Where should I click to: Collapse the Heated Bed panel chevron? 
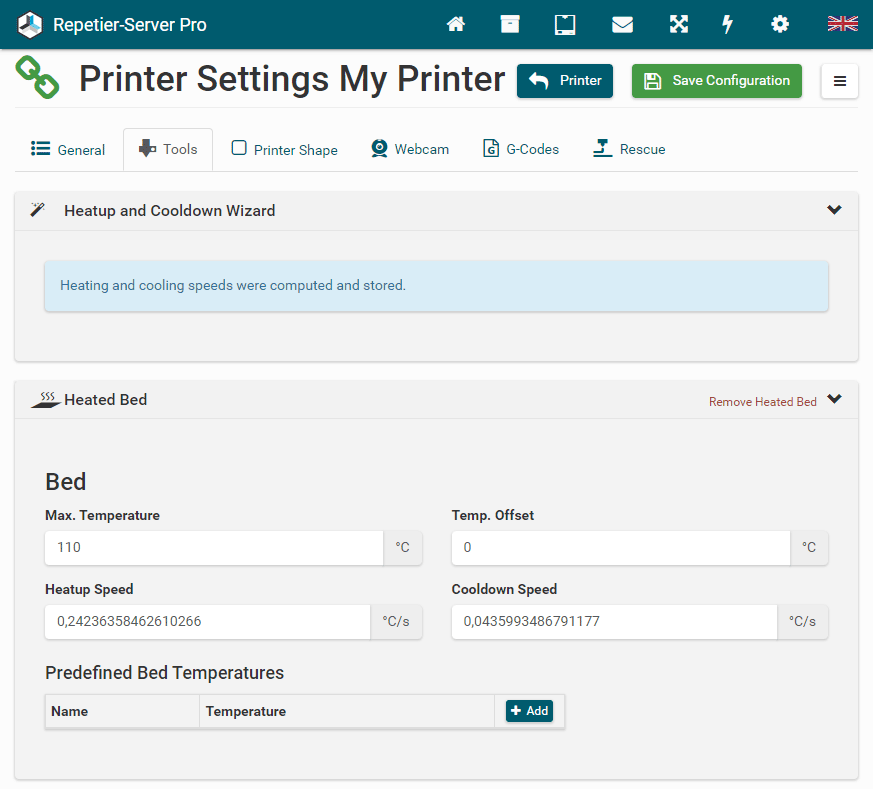click(834, 399)
